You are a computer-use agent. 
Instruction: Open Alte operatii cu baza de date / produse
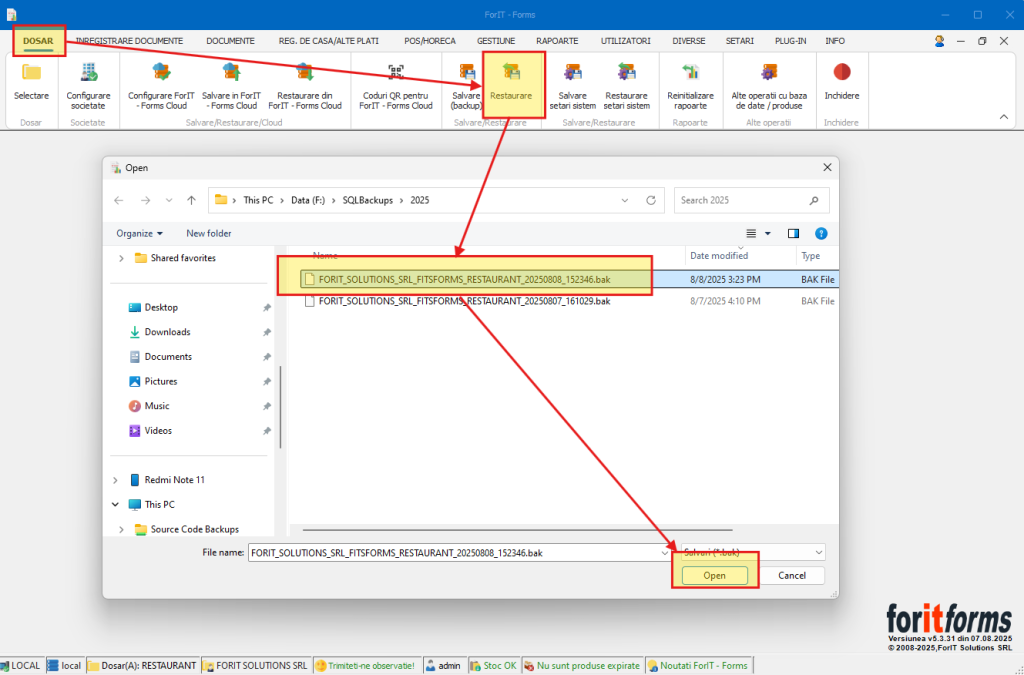point(769,86)
